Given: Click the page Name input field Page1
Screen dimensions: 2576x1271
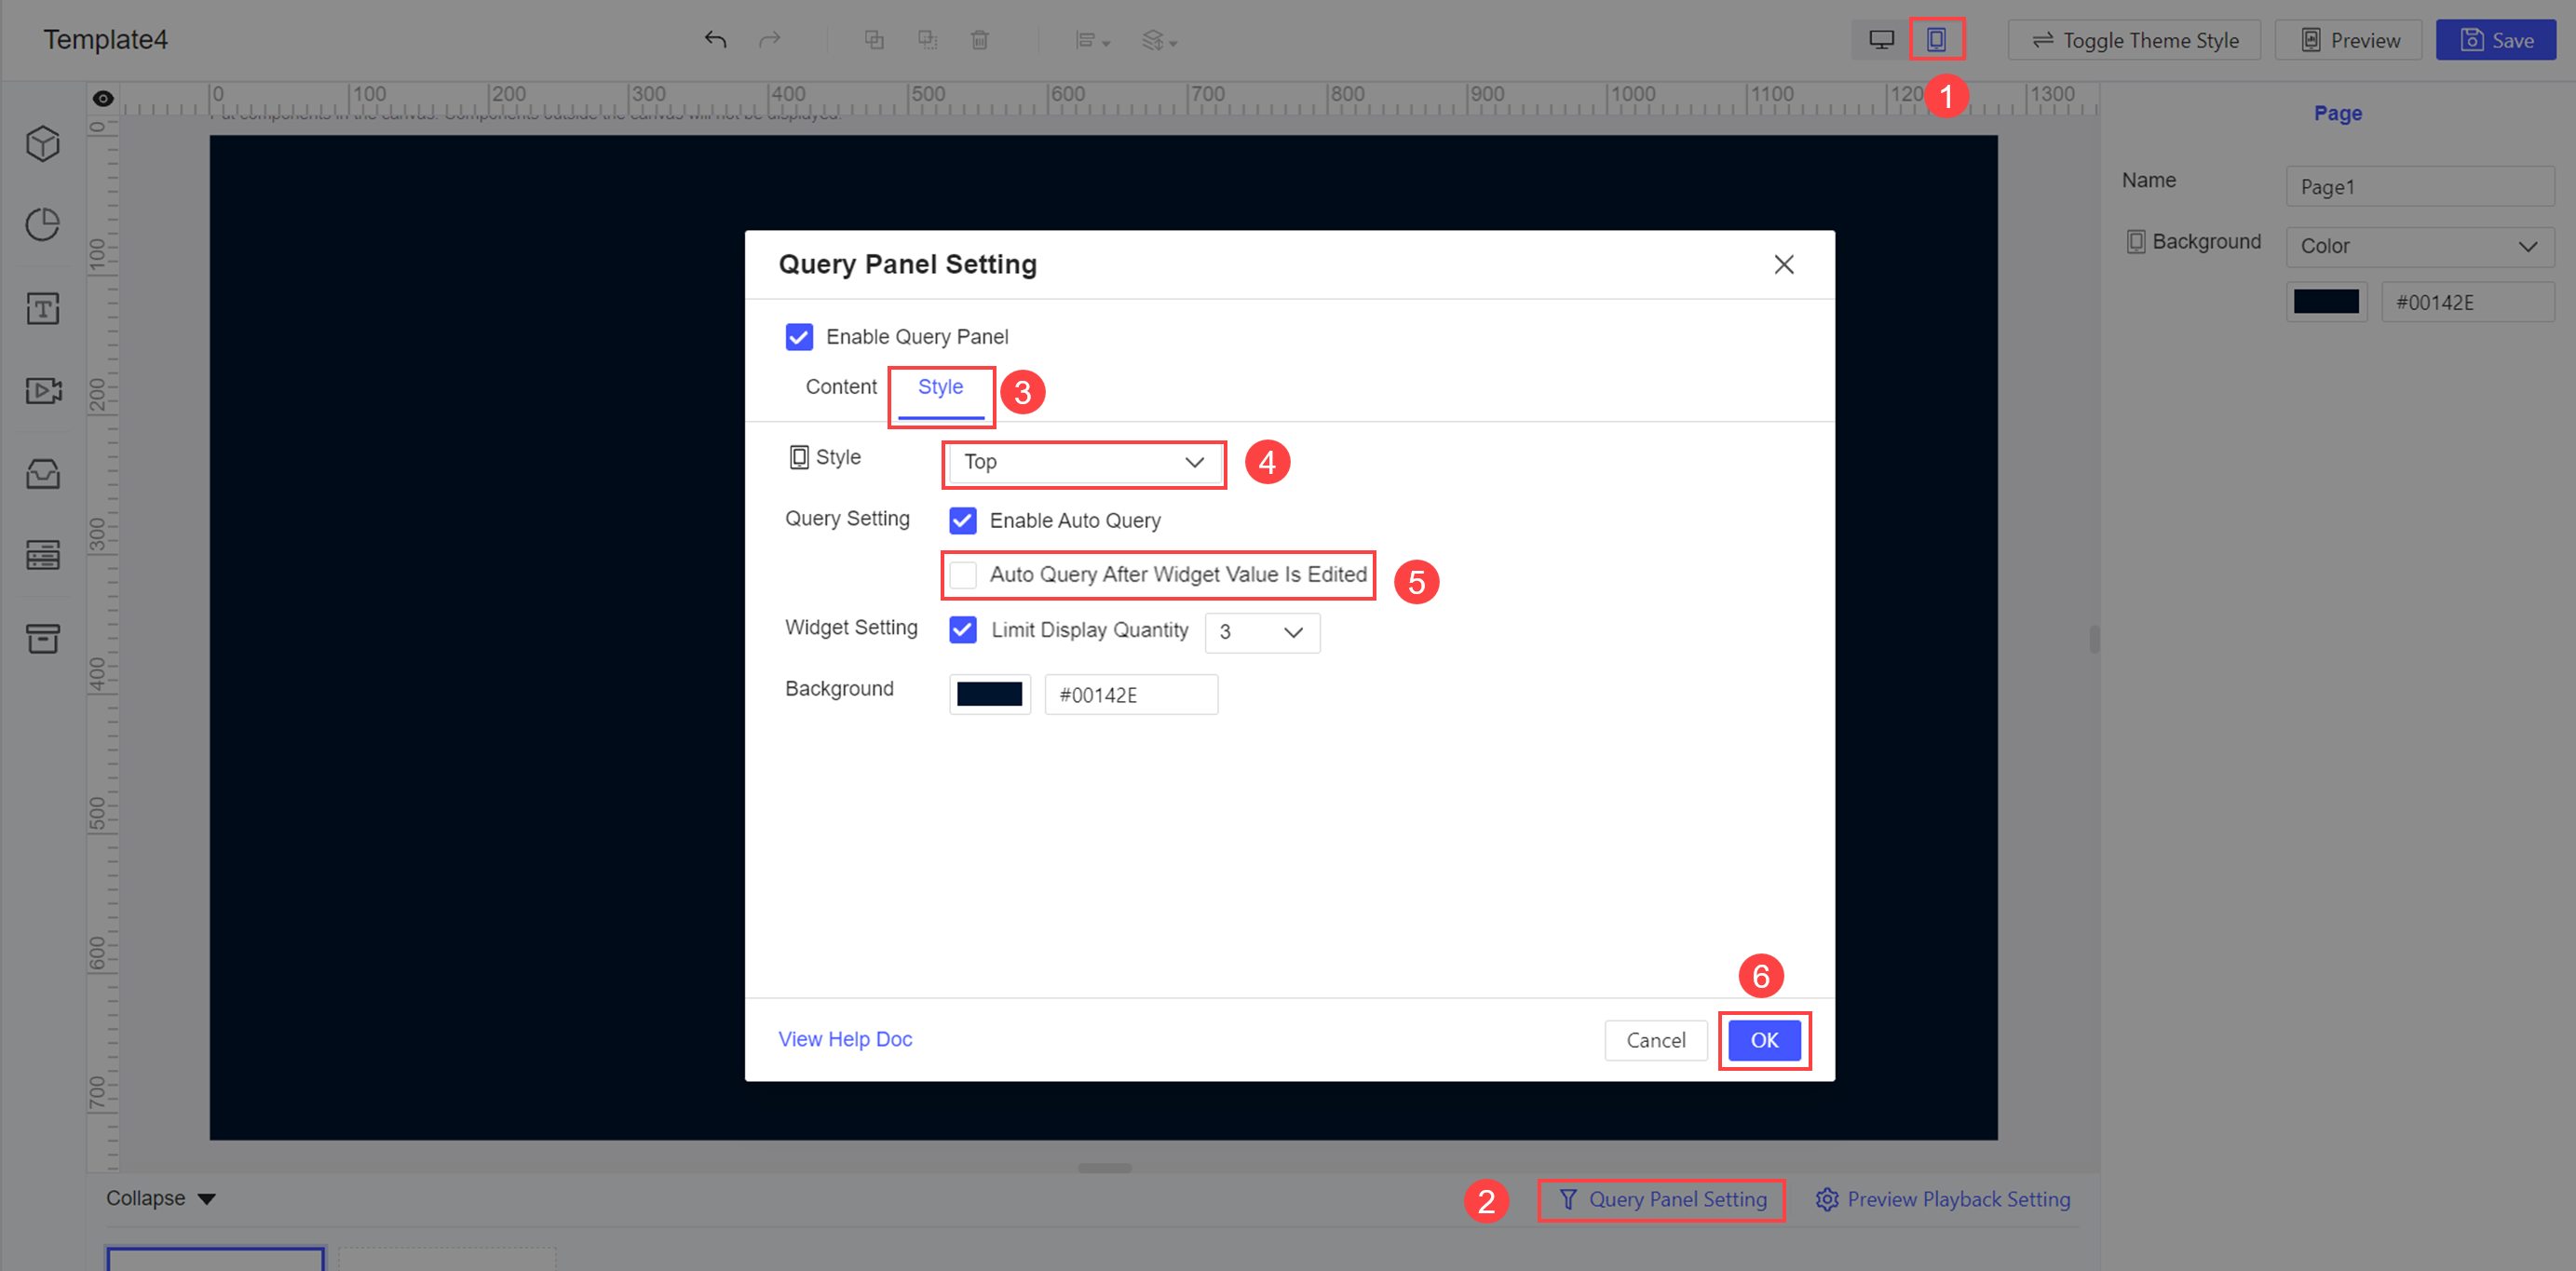Looking at the screenshot, I should pyautogui.click(x=2420, y=187).
